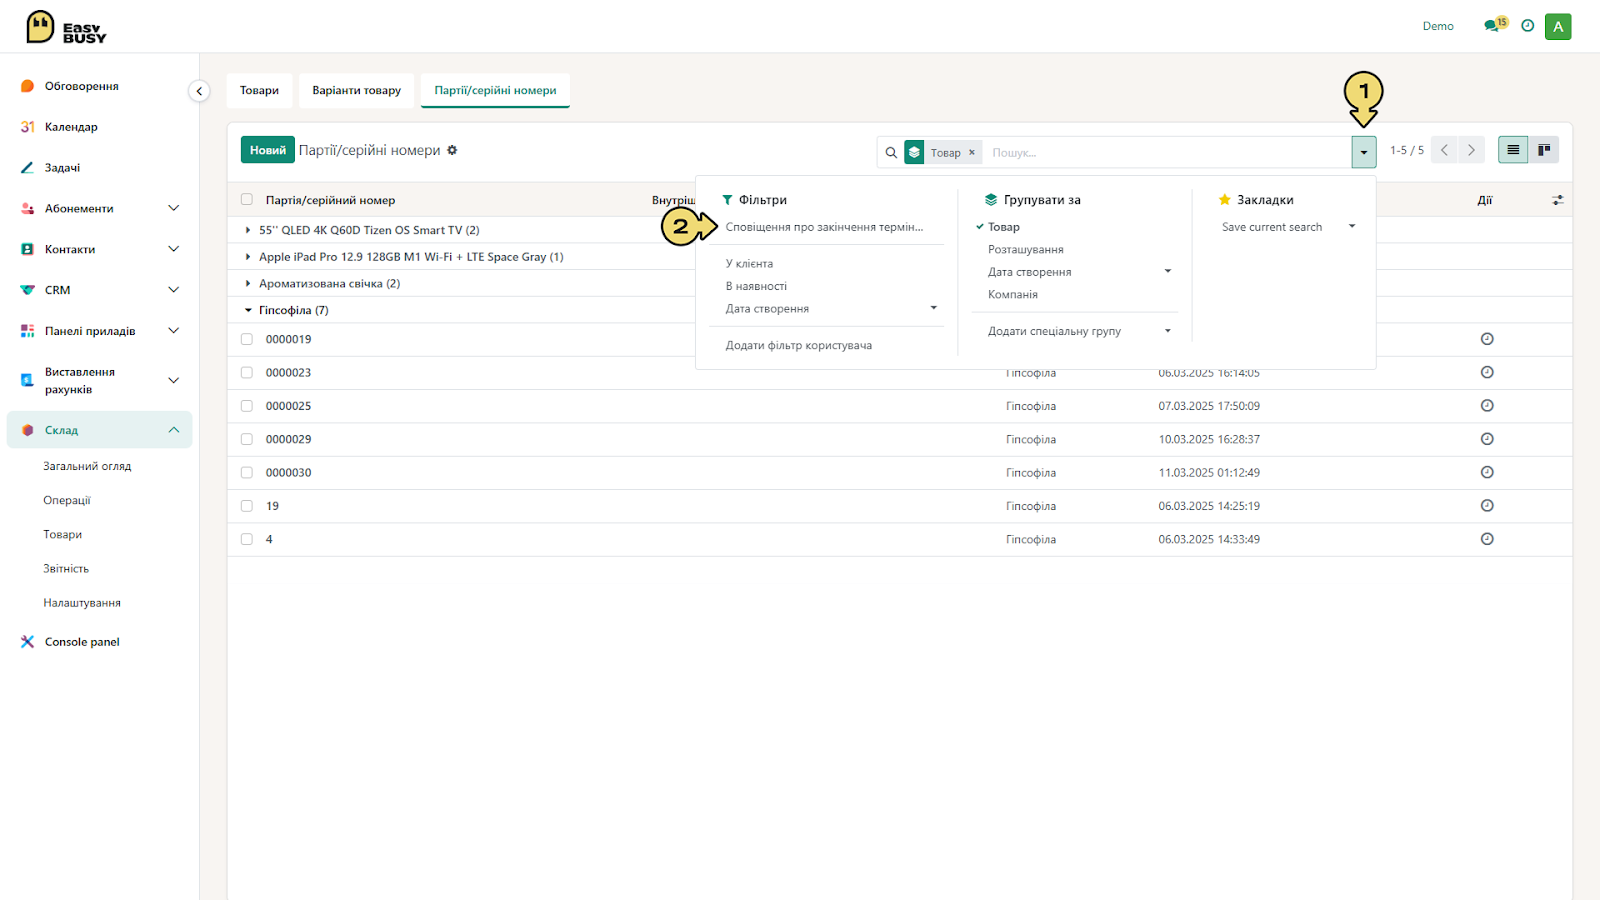This screenshot has width=1600, height=900.
Task: Collapse the Склад sidebar section
Action: [x=173, y=430]
